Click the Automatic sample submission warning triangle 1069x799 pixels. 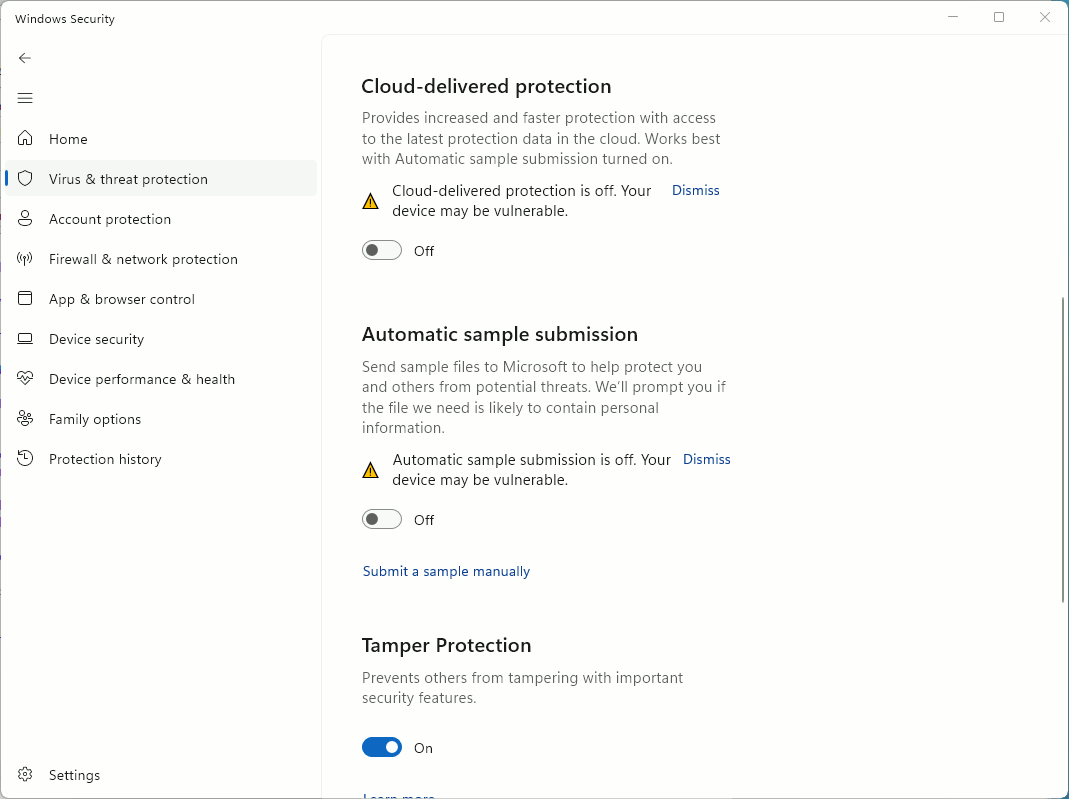[x=370, y=470]
